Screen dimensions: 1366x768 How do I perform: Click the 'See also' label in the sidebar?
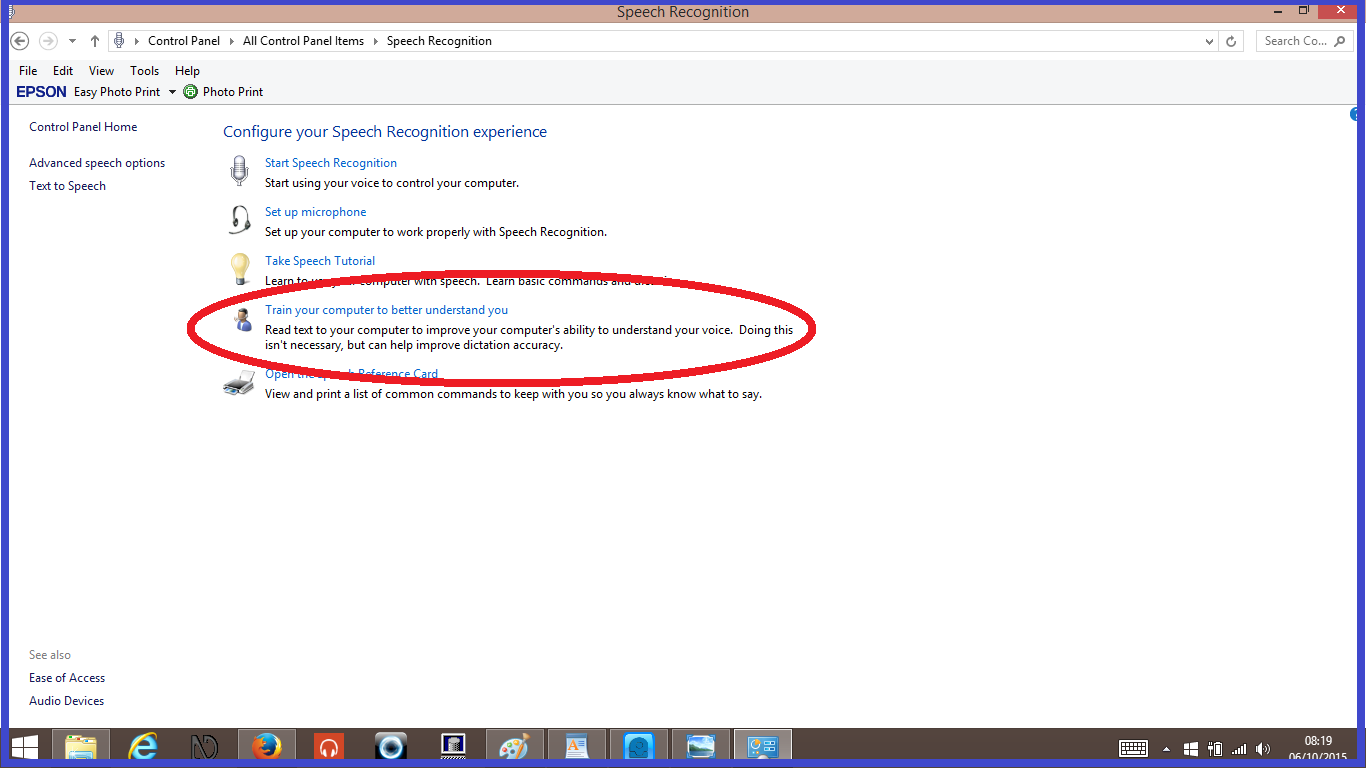click(50, 655)
